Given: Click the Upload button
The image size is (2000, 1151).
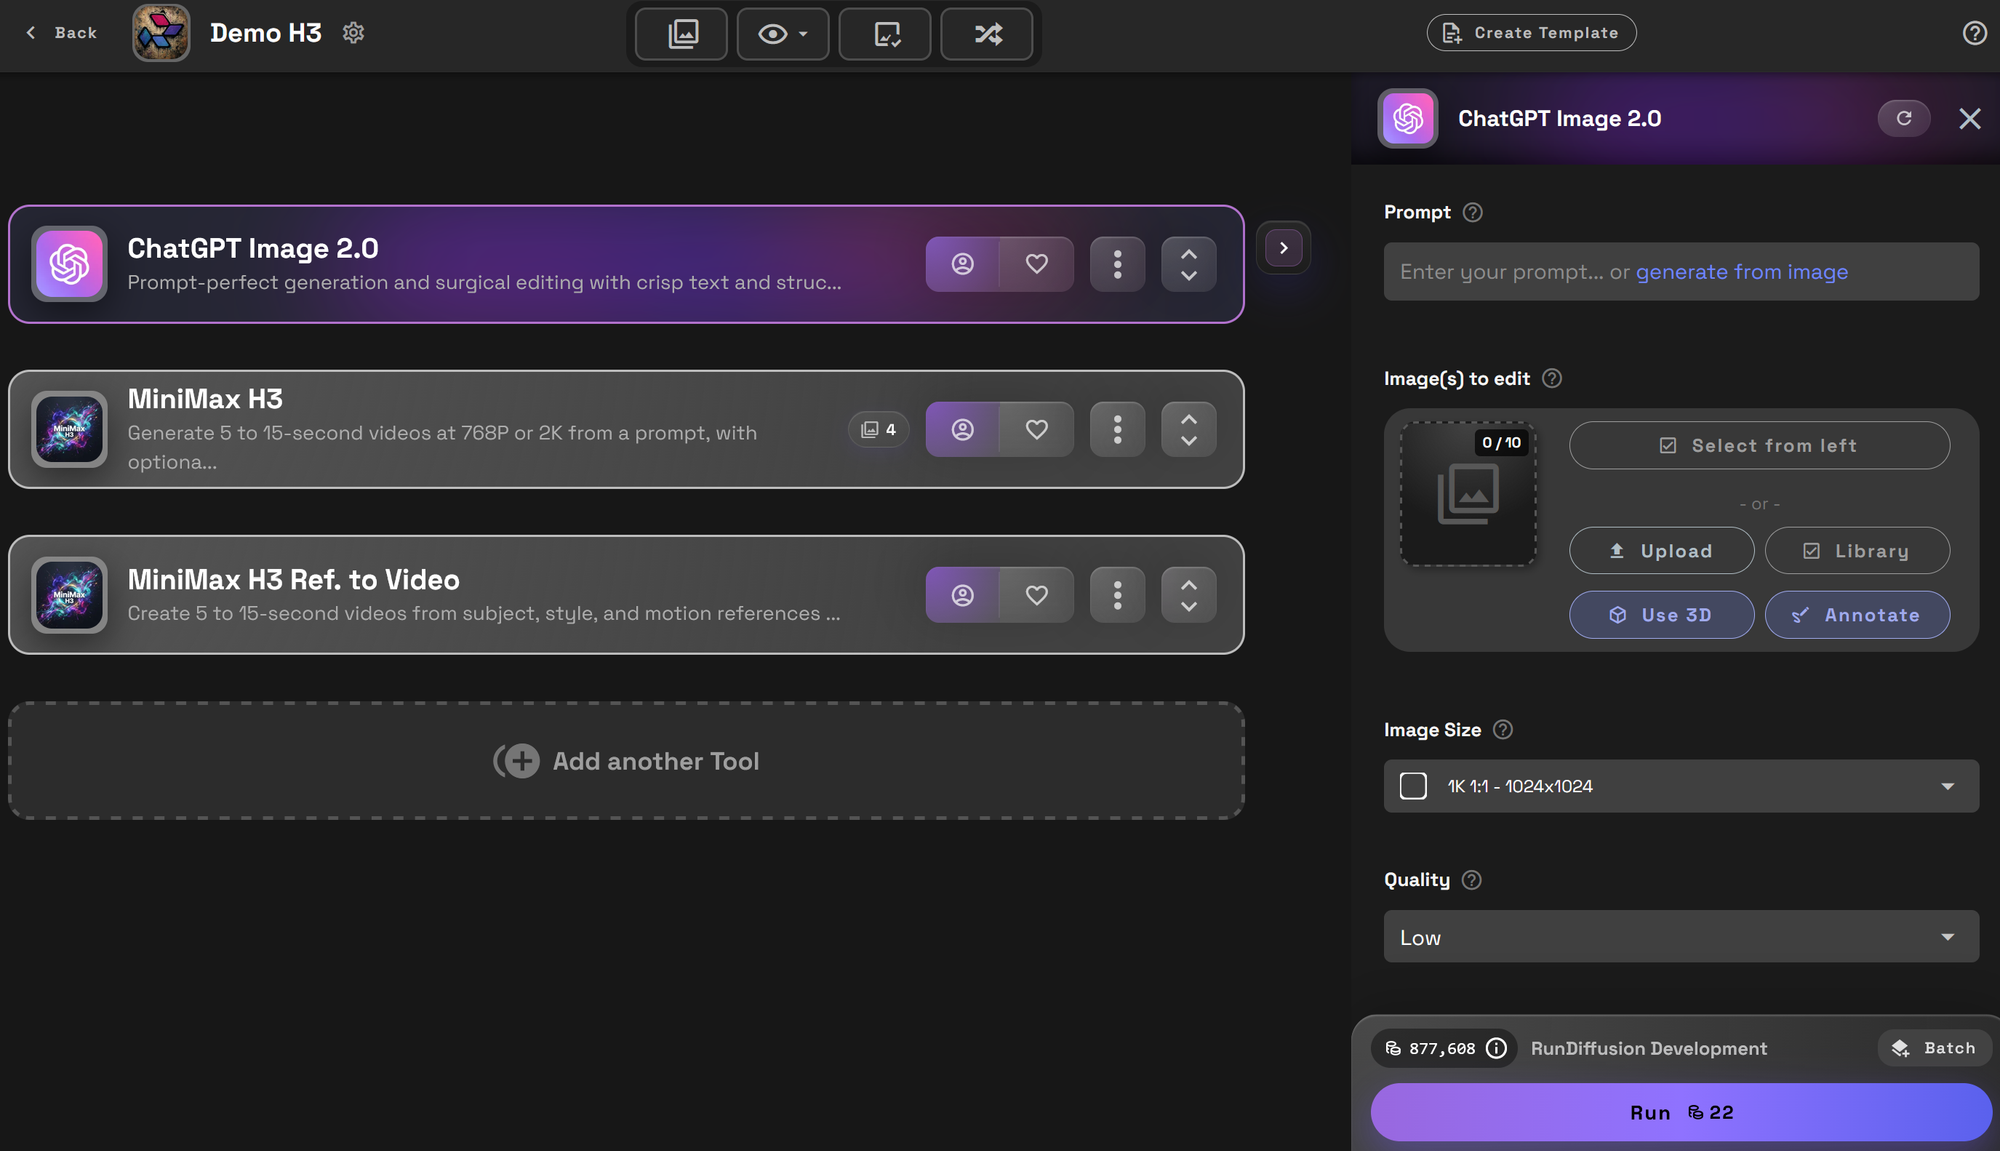Looking at the screenshot, I should coord(1661,551).
